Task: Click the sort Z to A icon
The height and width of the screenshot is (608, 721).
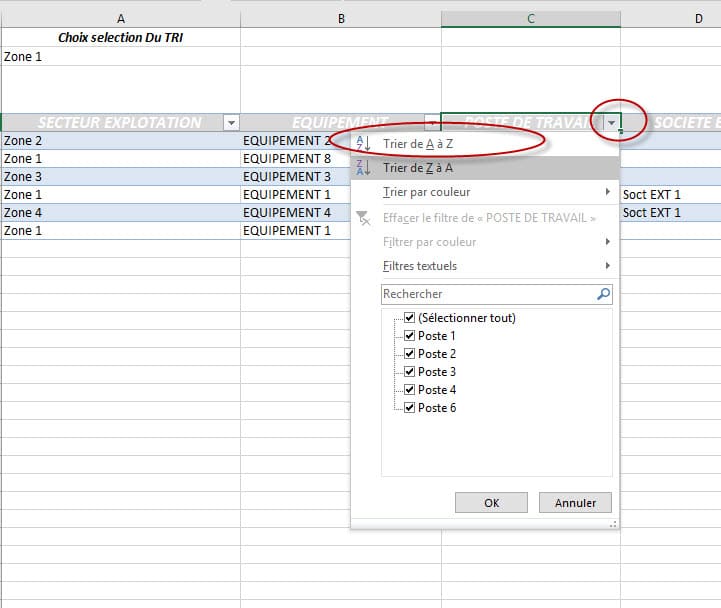Action: tap(364, 168)
